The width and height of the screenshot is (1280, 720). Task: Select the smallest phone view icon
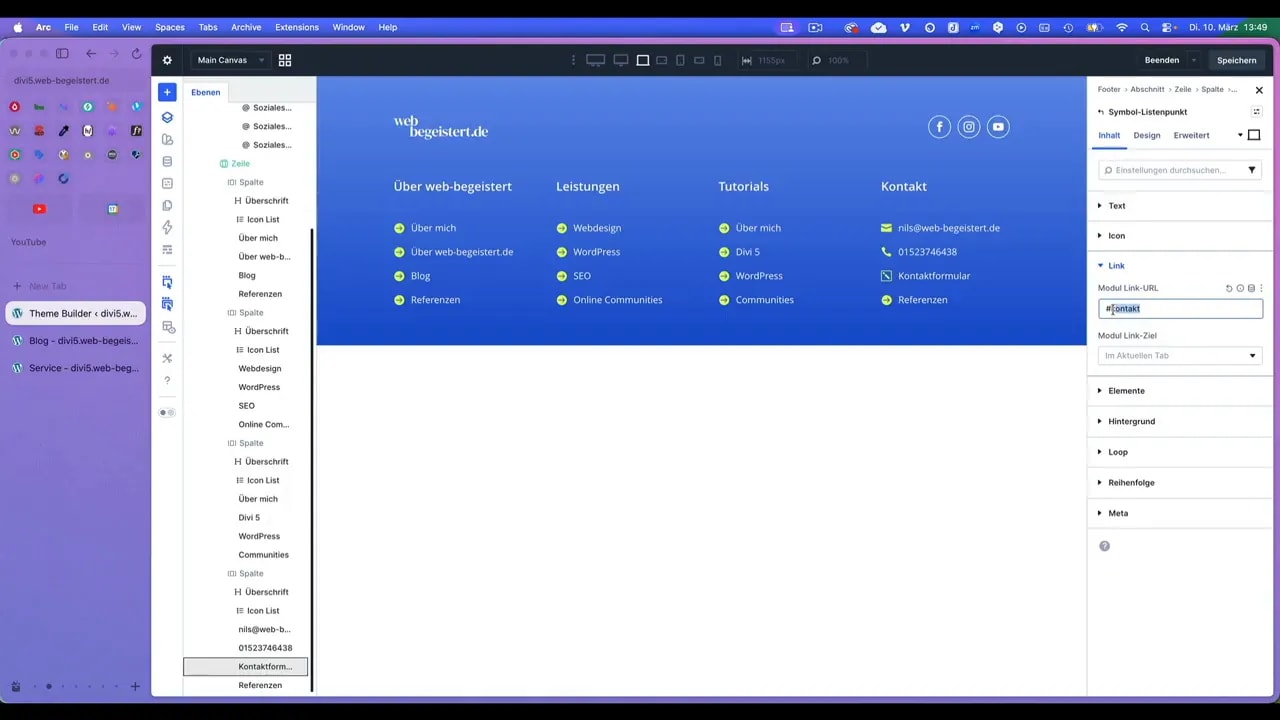pyautogui.click(x=717, y=60)
